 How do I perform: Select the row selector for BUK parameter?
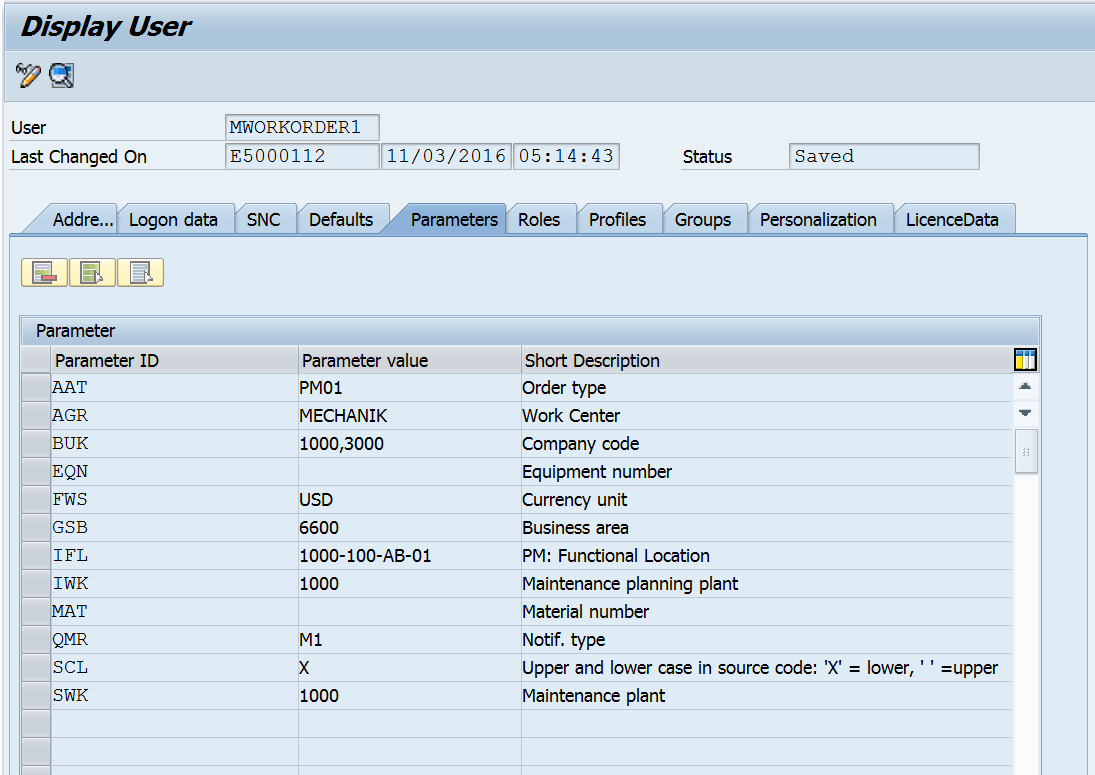coord(35,444)
